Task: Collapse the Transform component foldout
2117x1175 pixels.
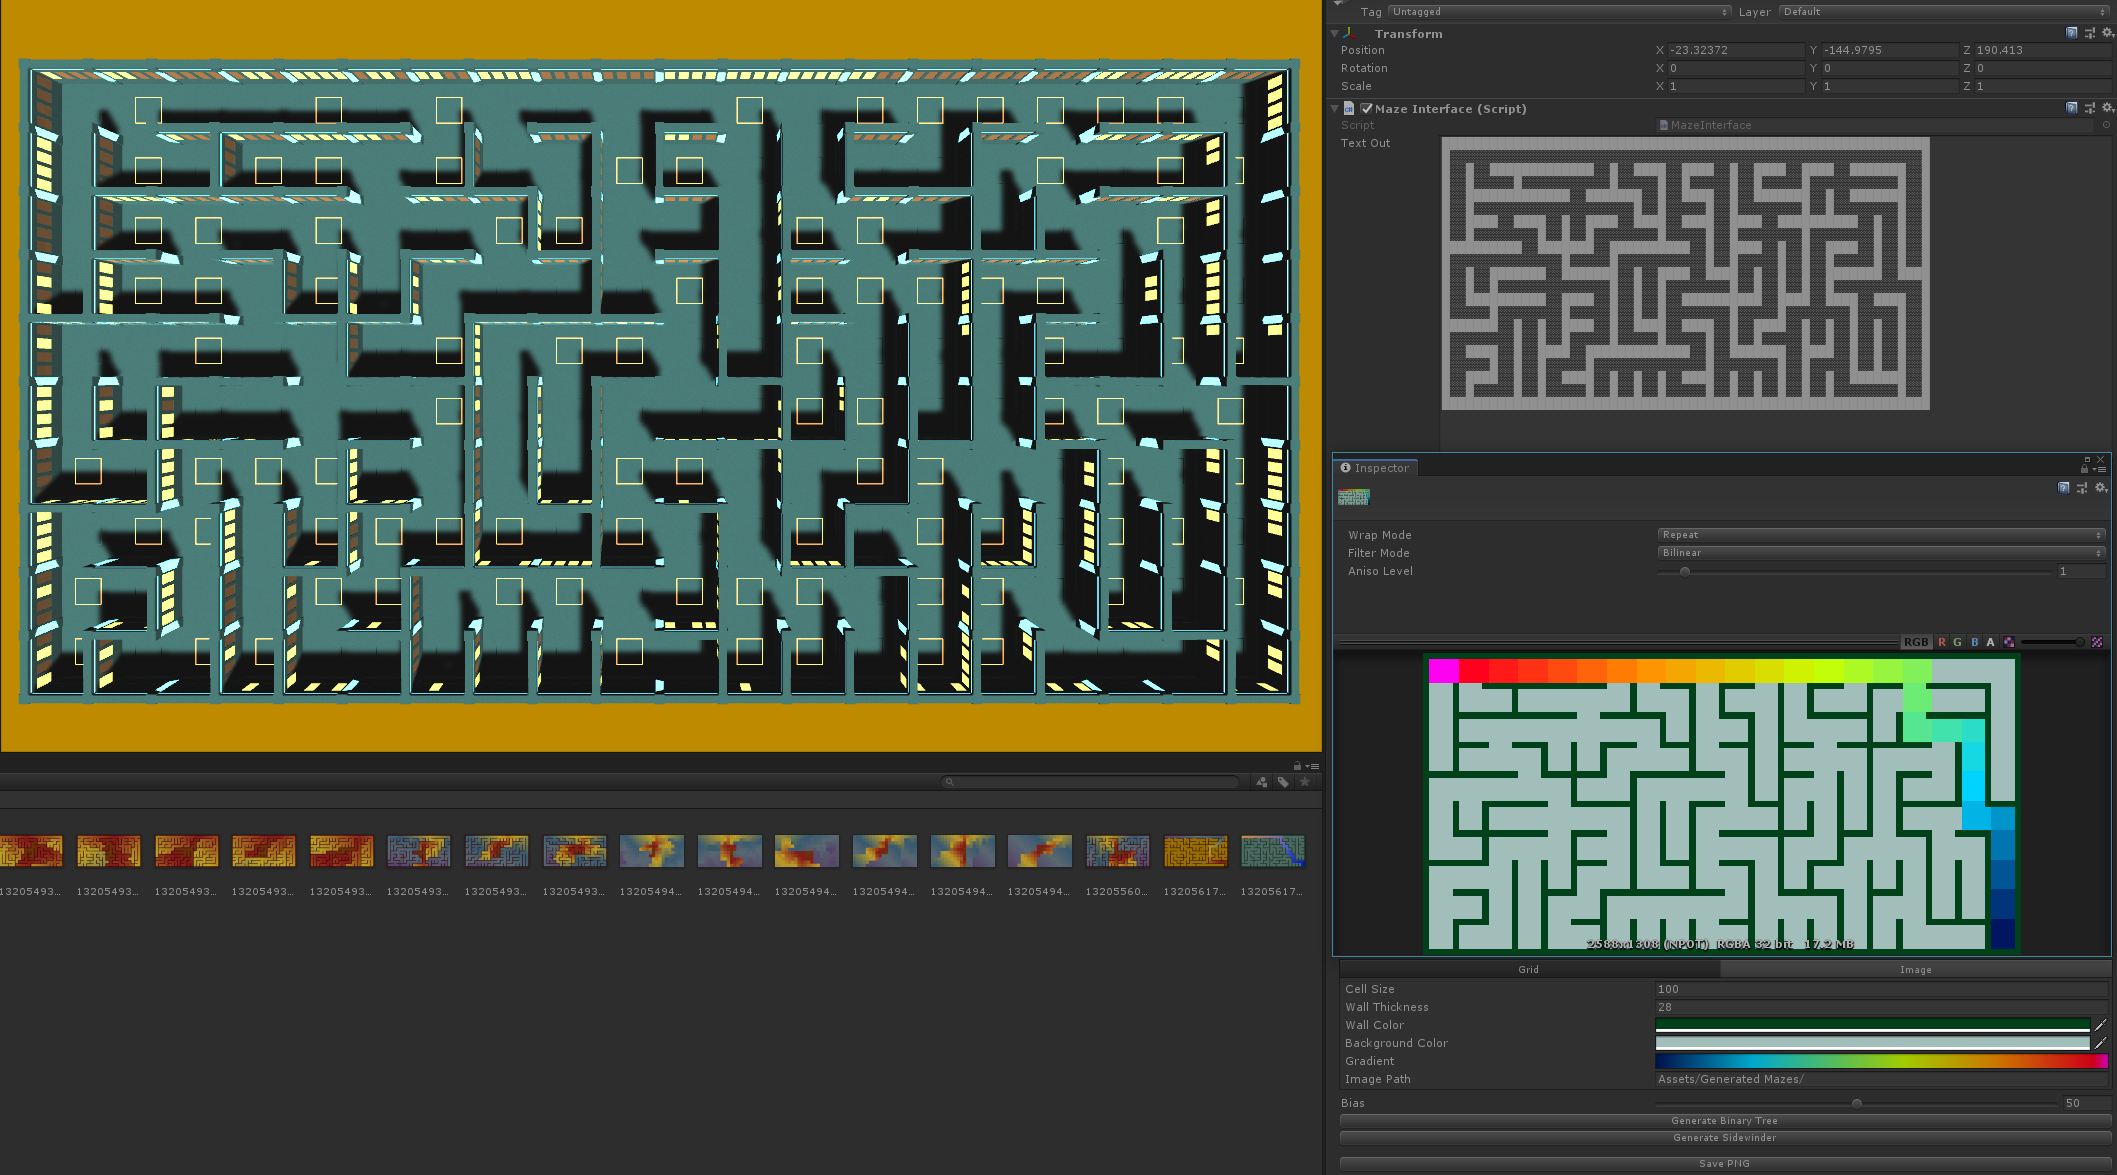Action: click(1334, 33)
